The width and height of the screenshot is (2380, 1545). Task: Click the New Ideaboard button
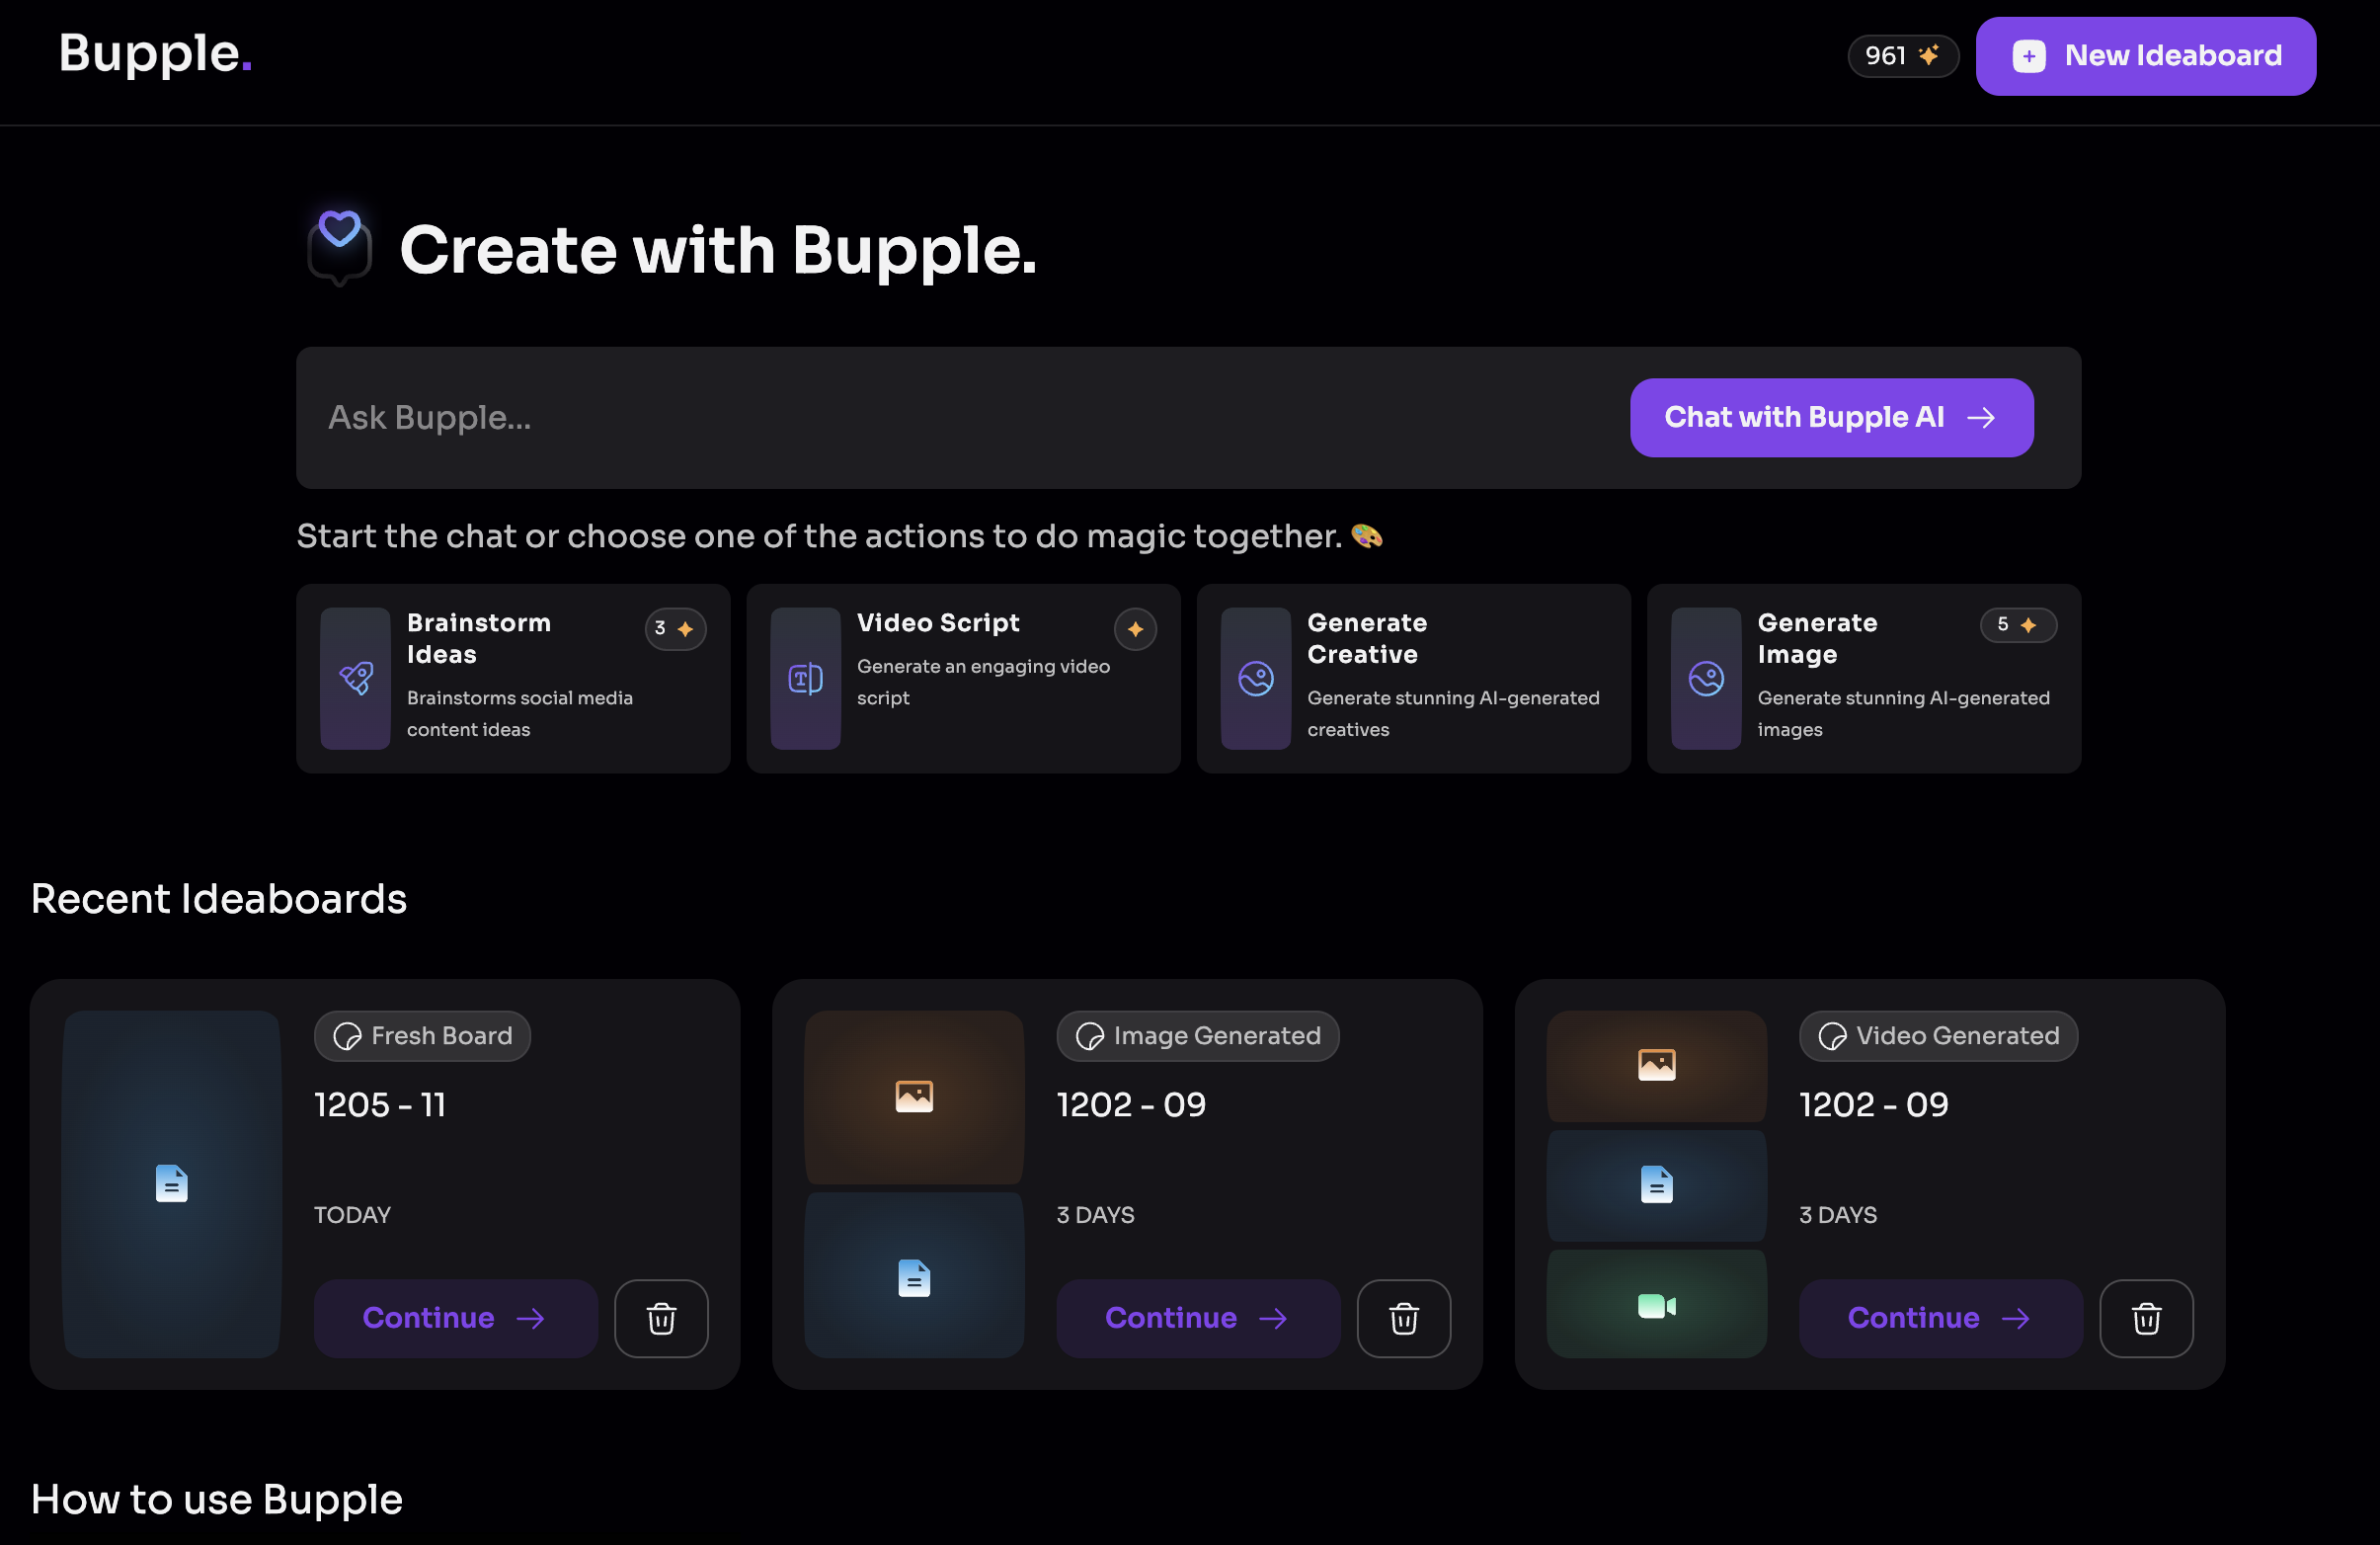pos(2145,56)
